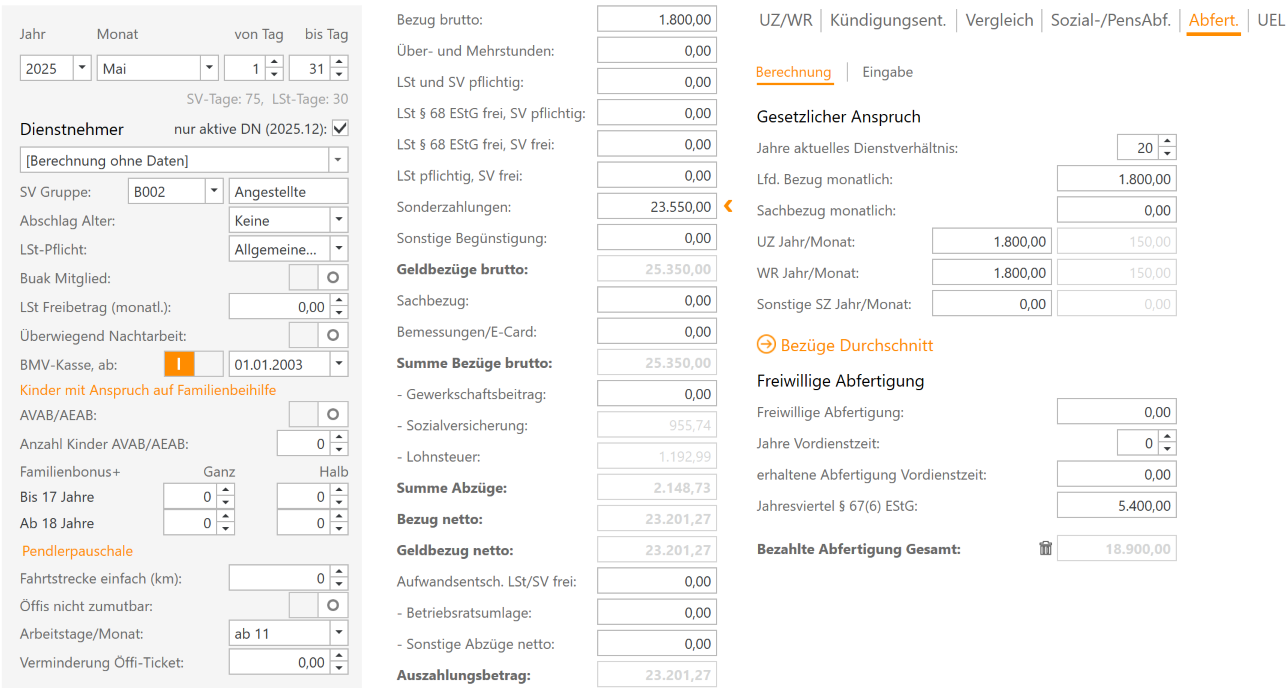Switch to the Vergleich tab

[x=999, y=19]
